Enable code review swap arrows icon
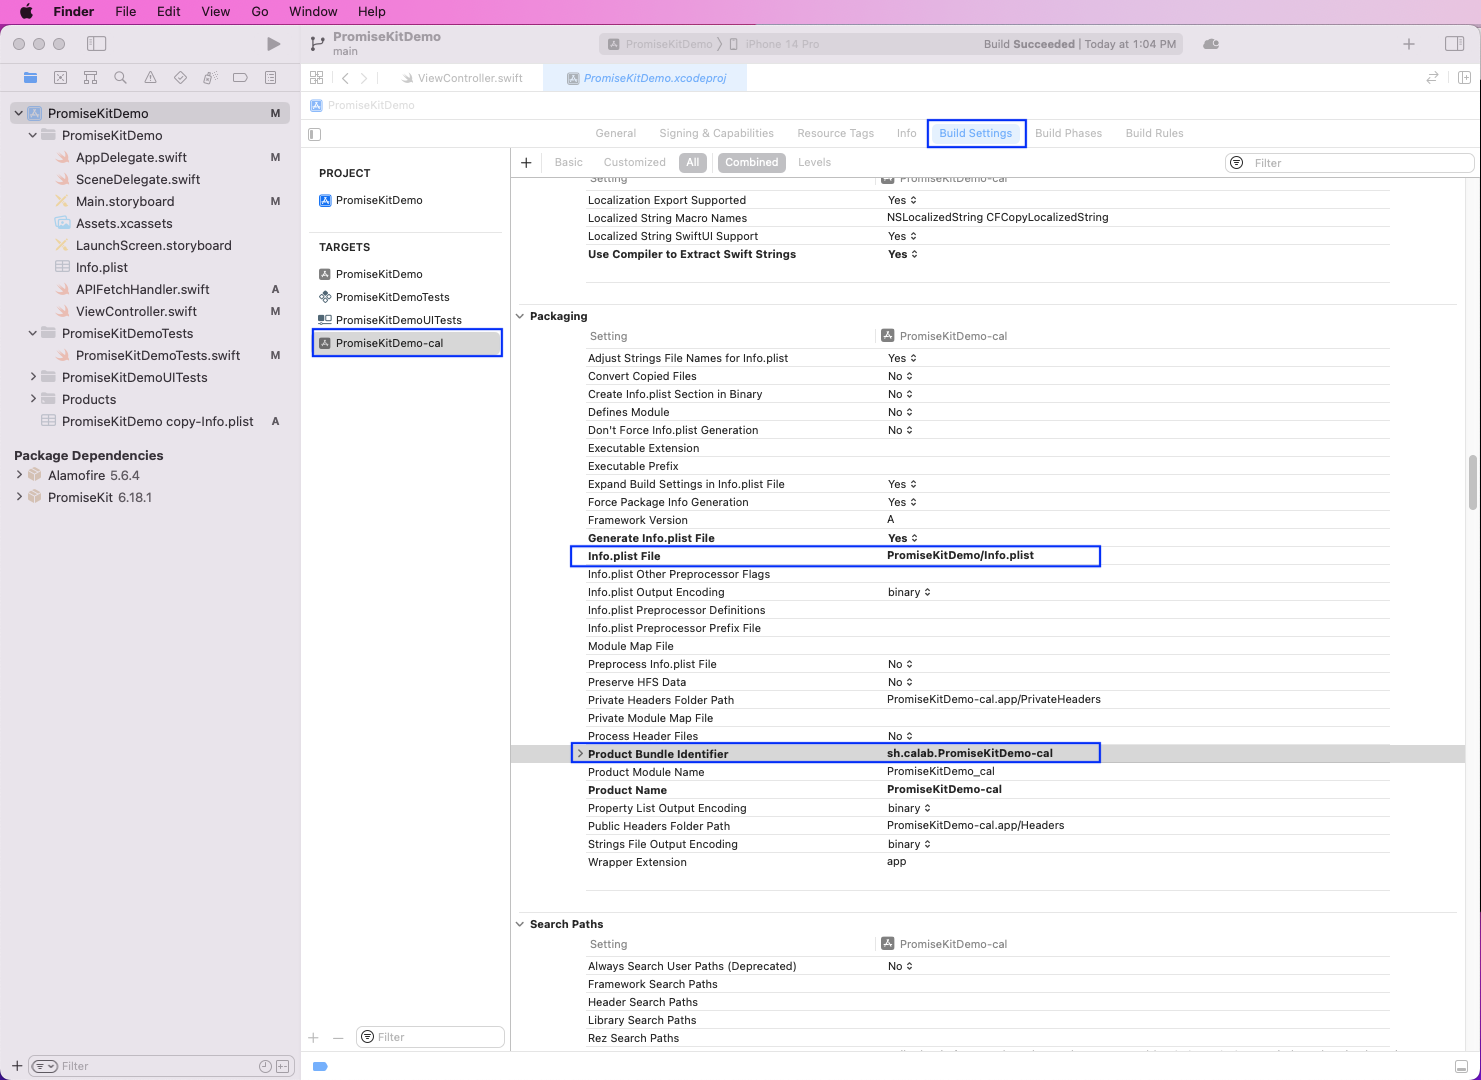Viewport: 1481px width, 1080px height. 1432,78
